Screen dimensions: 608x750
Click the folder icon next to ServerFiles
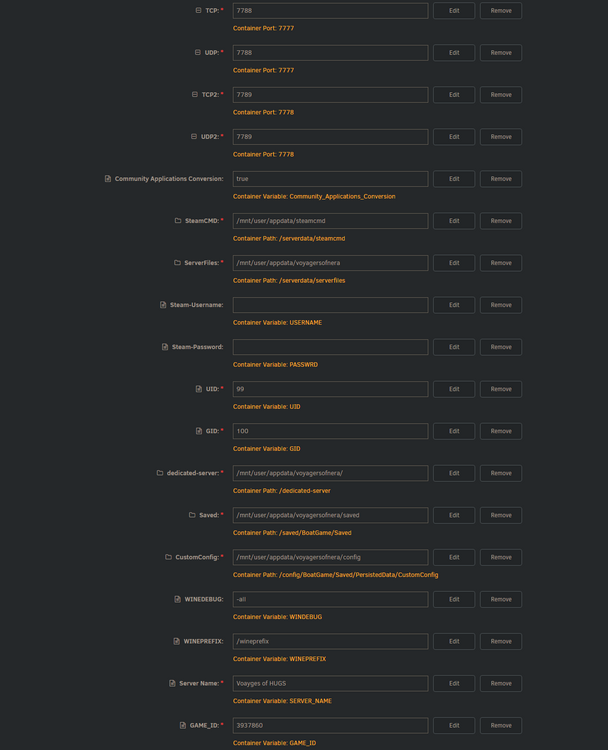(177, 263)
